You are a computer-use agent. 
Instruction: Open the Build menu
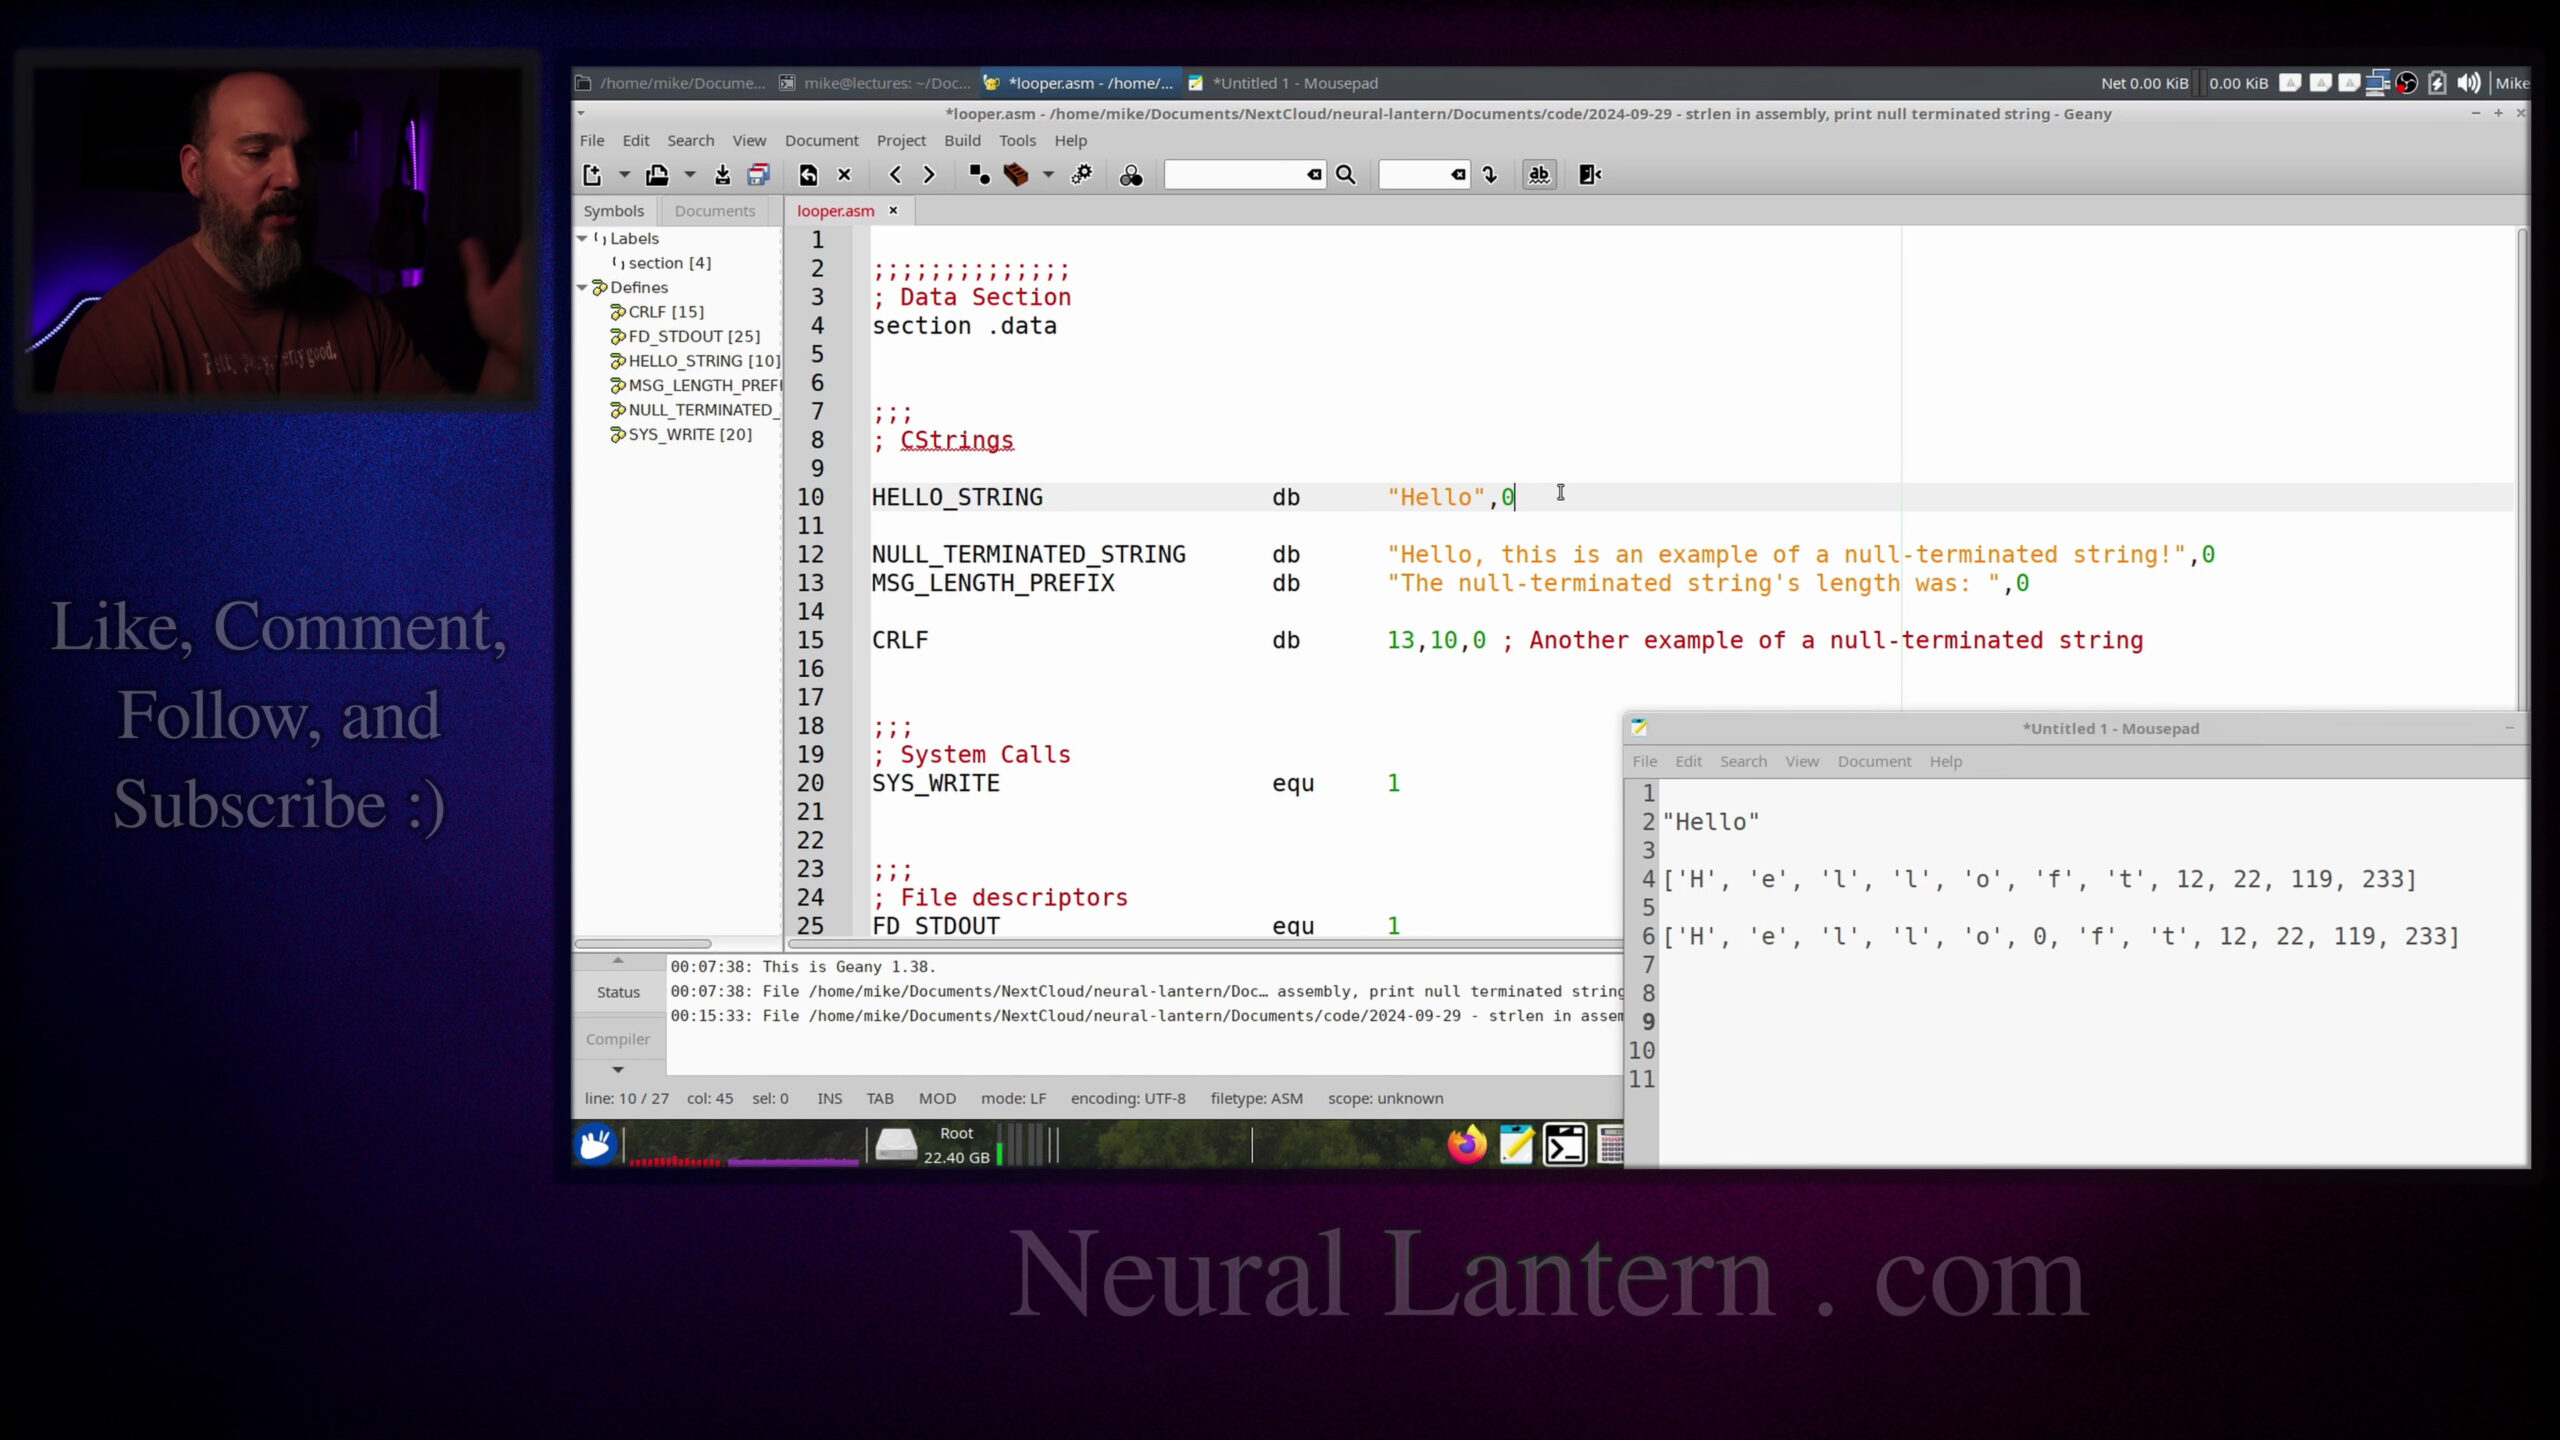pyautogui.click(x=962, y=140)
